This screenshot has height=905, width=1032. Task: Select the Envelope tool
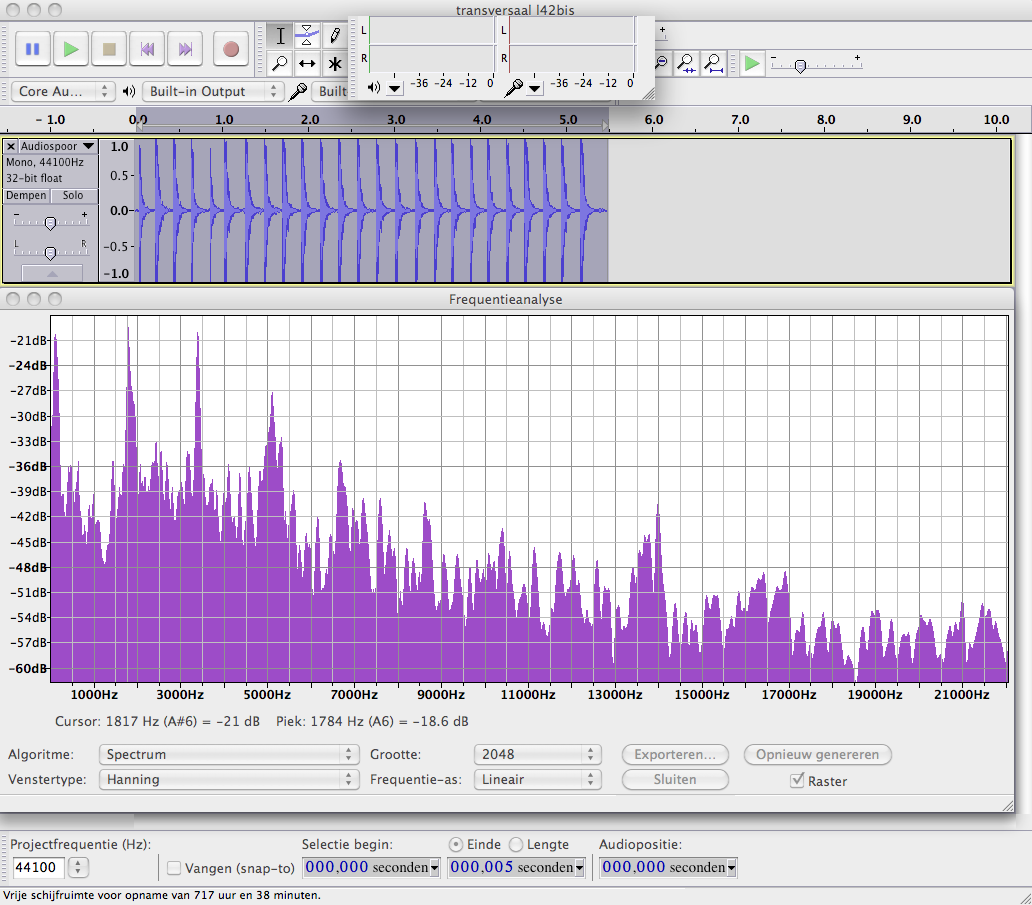308,35
